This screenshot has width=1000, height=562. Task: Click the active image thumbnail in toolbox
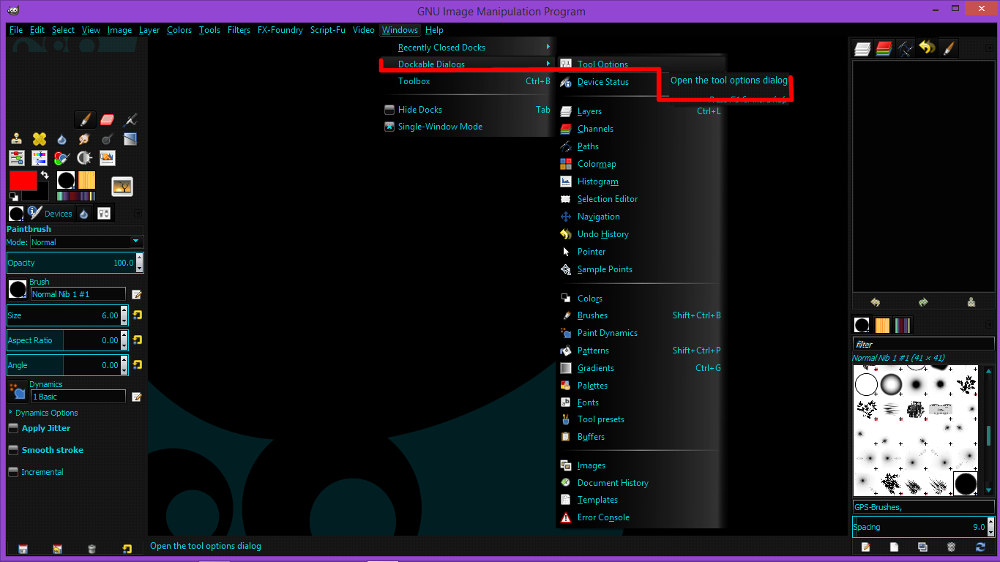click(x=122, y=186)
